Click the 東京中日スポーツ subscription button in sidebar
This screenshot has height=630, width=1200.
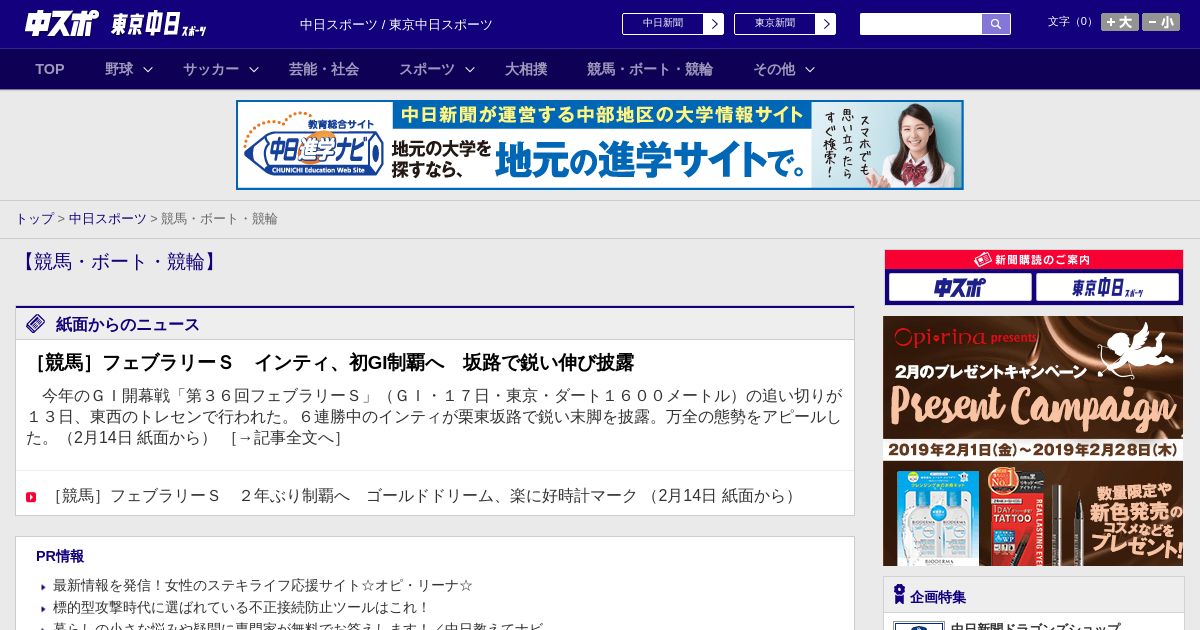click(1107, 287)
